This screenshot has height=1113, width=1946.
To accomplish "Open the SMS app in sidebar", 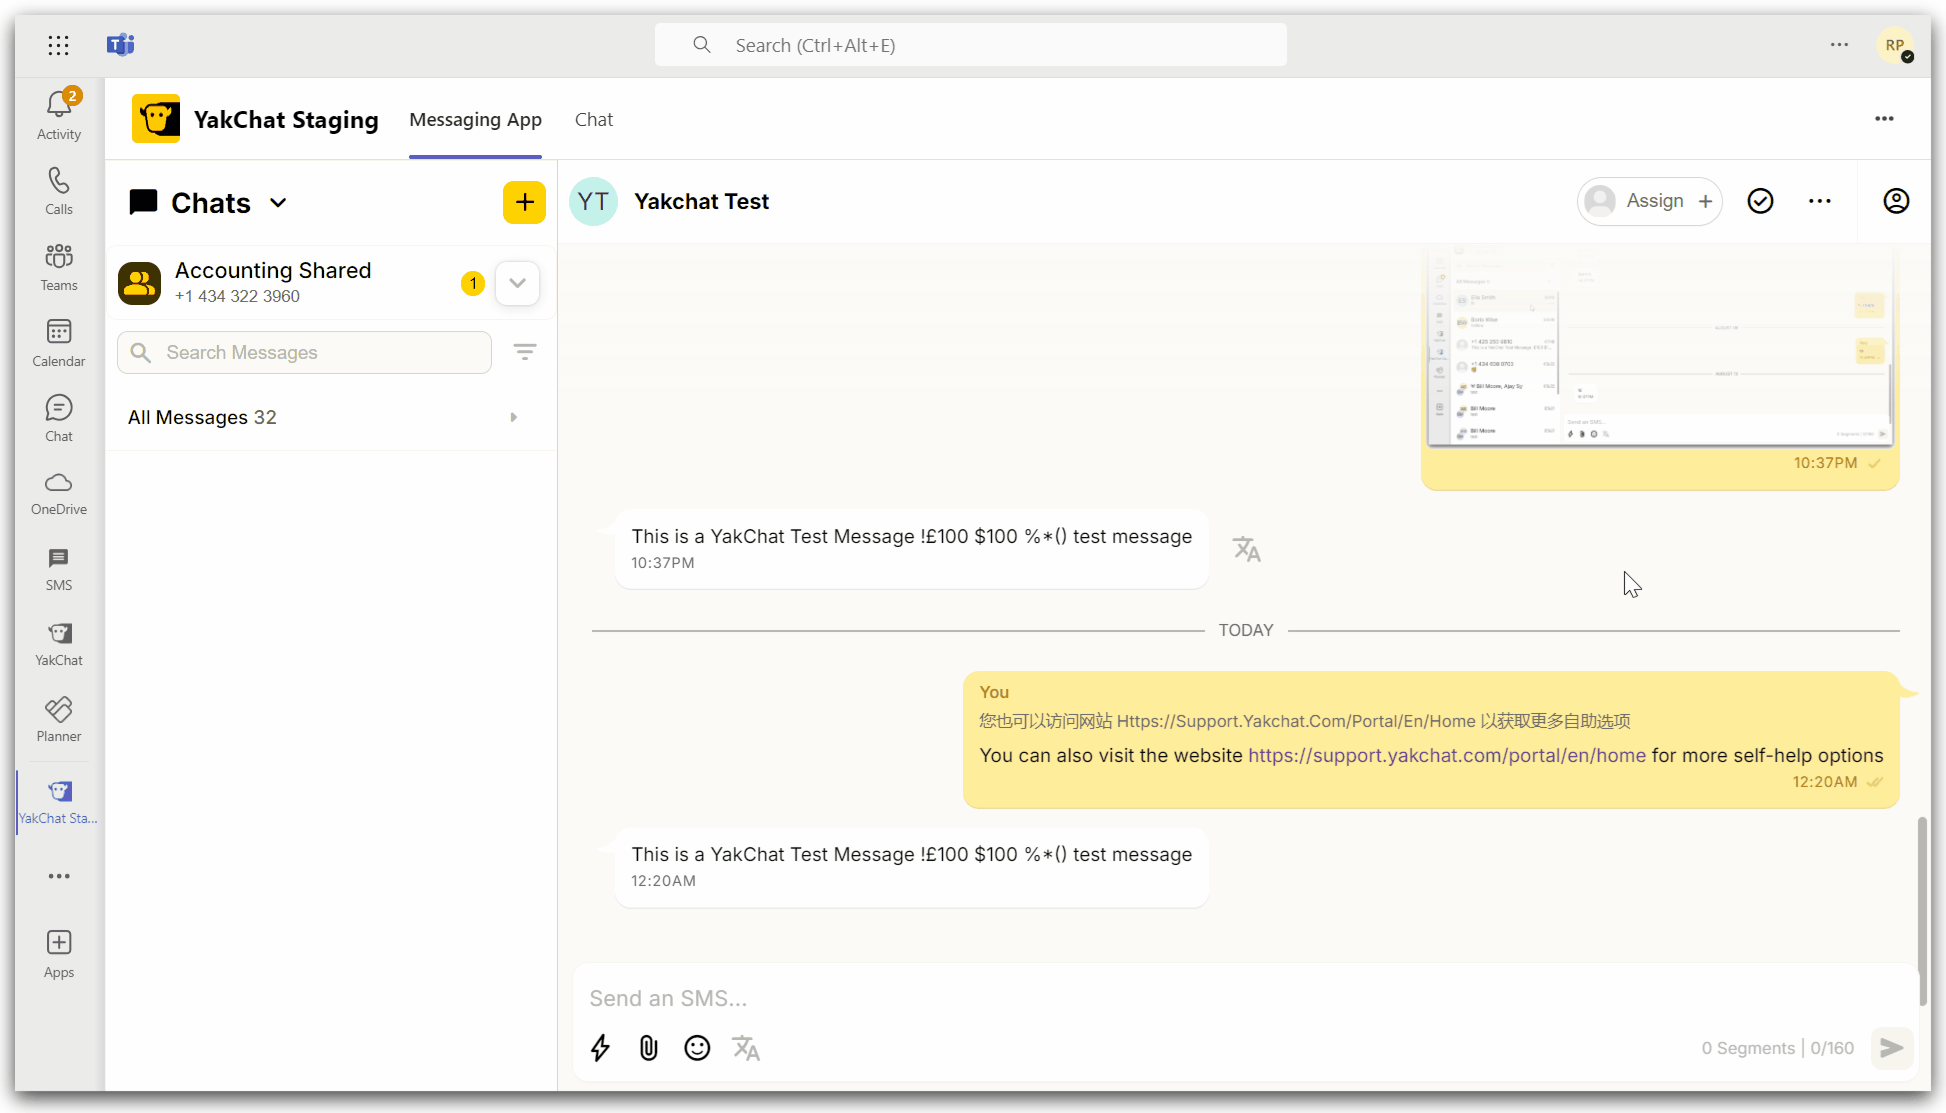I will click(x=59, y=569).
